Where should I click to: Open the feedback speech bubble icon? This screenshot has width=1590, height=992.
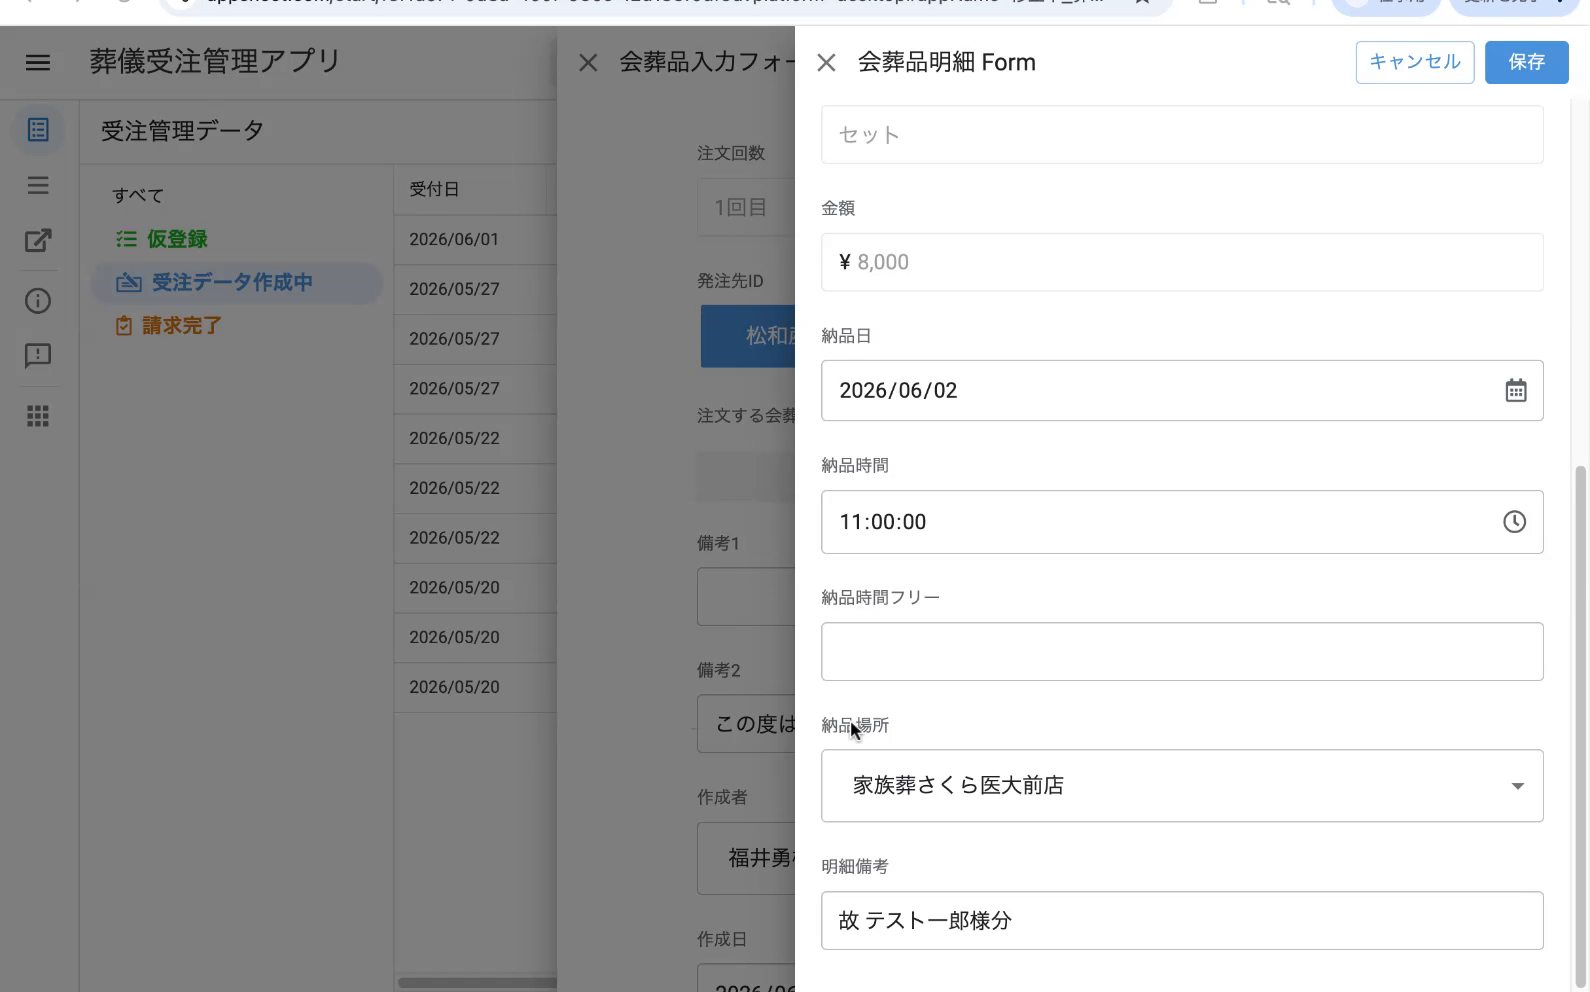click(x=38, y=356)
